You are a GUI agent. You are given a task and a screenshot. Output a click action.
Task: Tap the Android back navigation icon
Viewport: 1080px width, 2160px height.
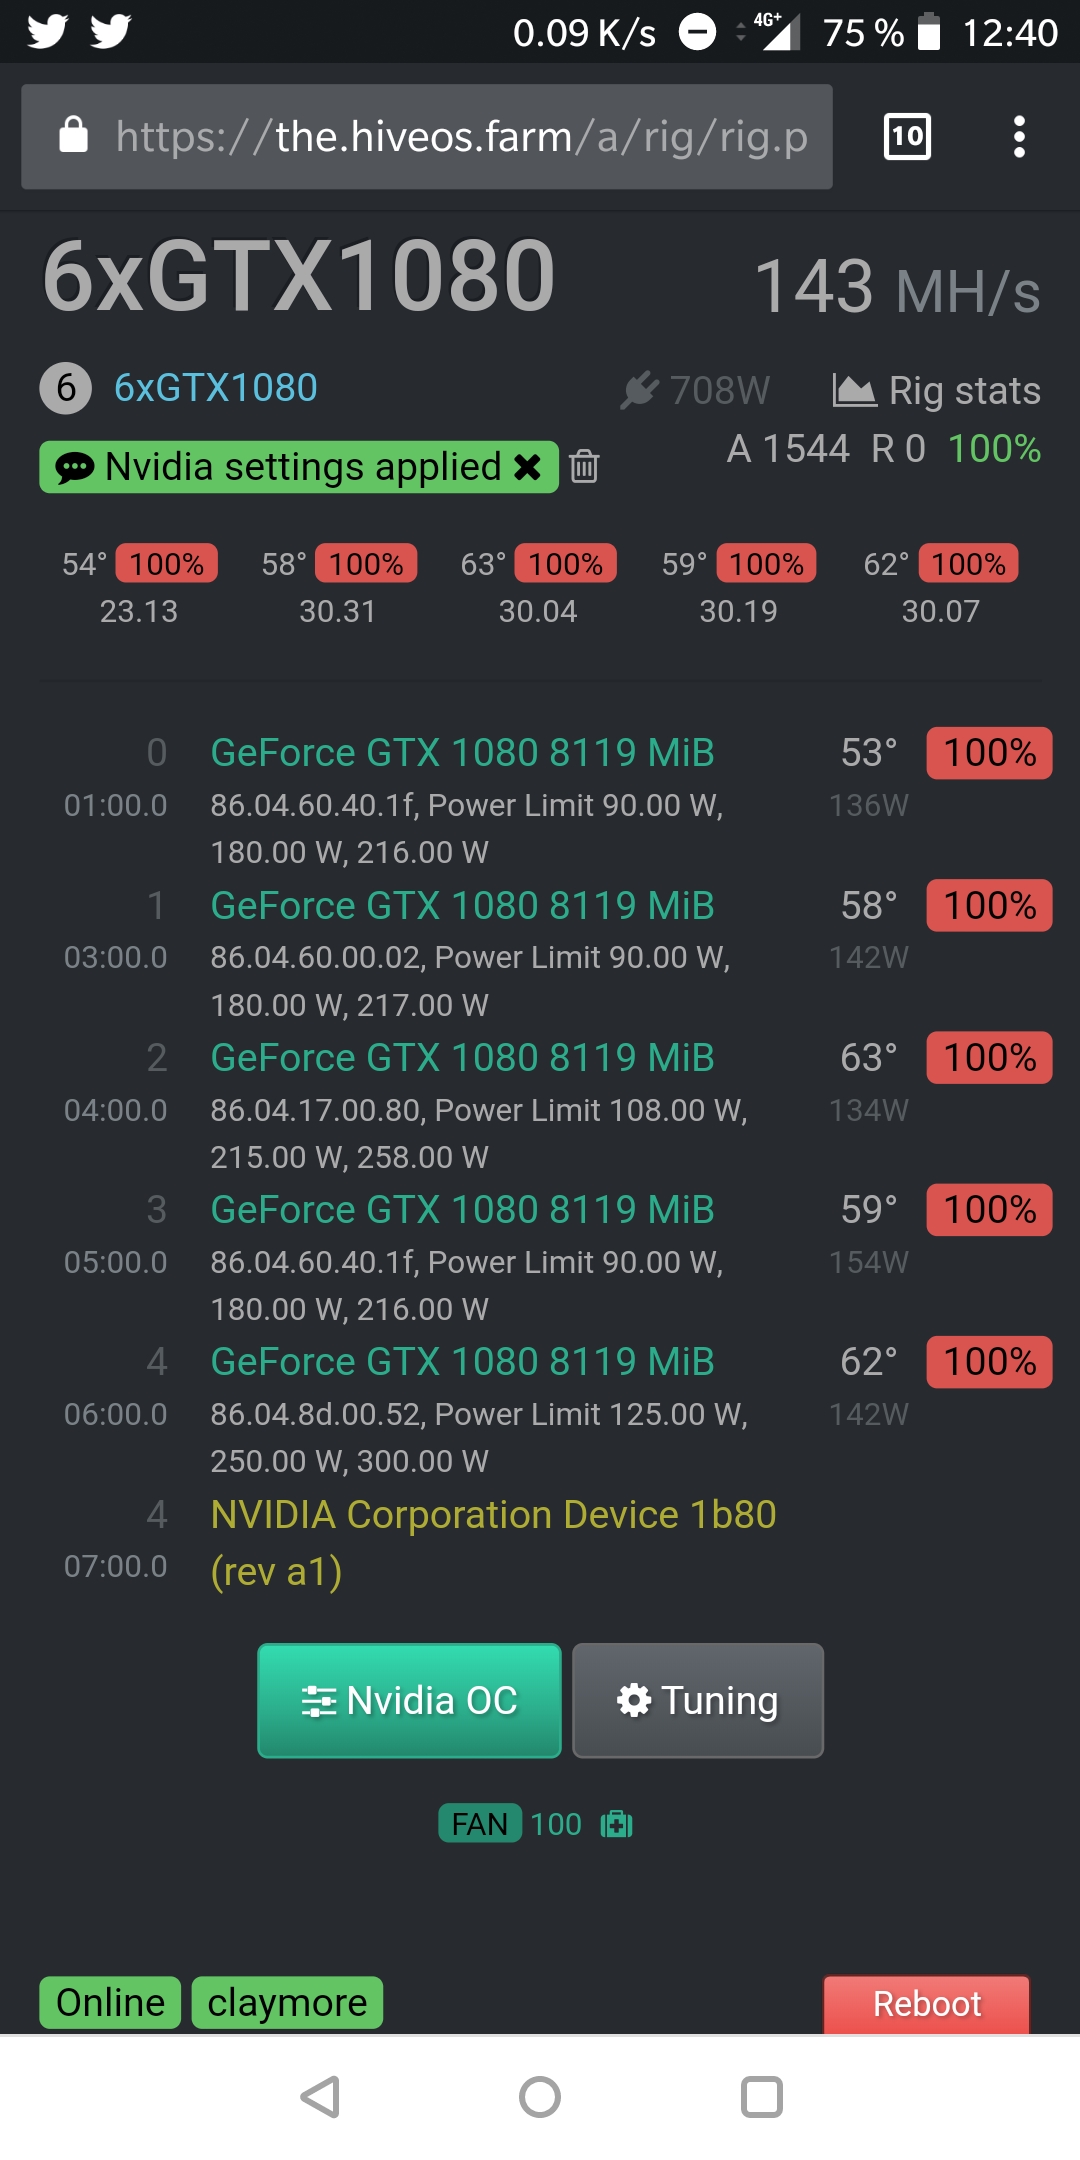click(x=321, y=2097)
